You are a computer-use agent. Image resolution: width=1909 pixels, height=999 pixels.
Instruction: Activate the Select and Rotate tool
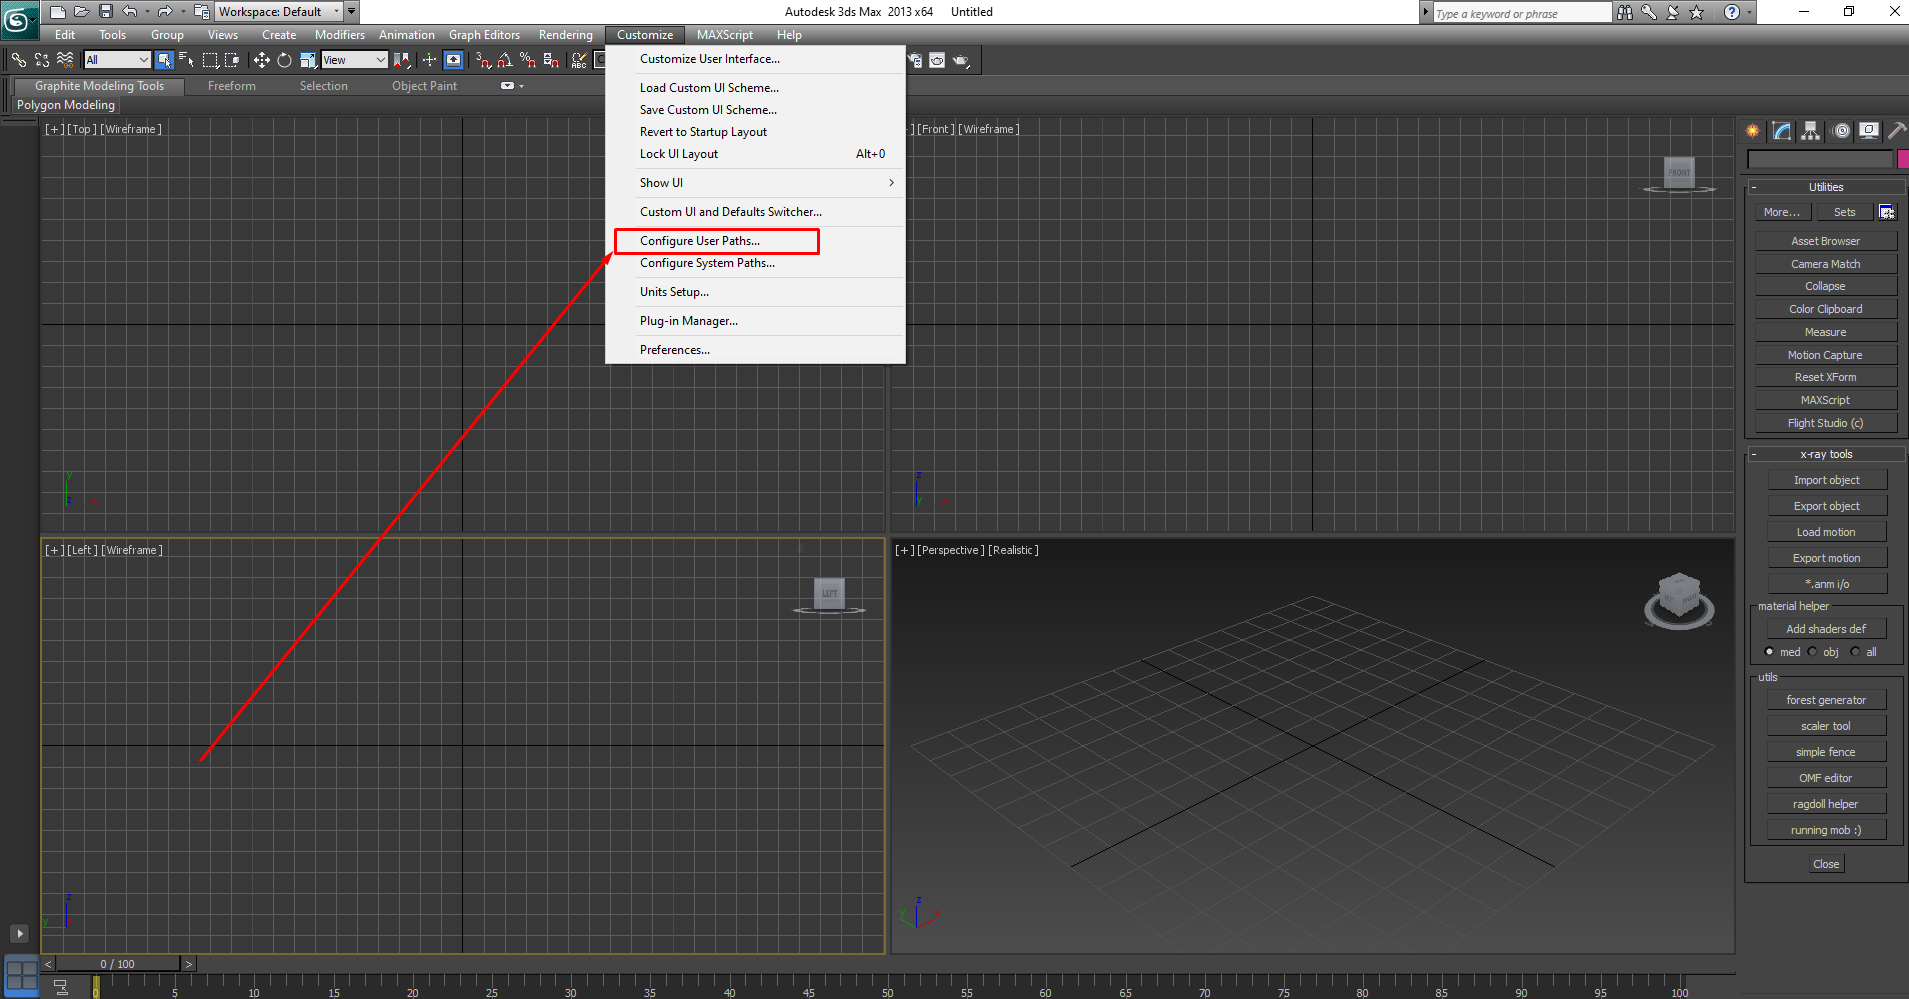tap(285, 60)
